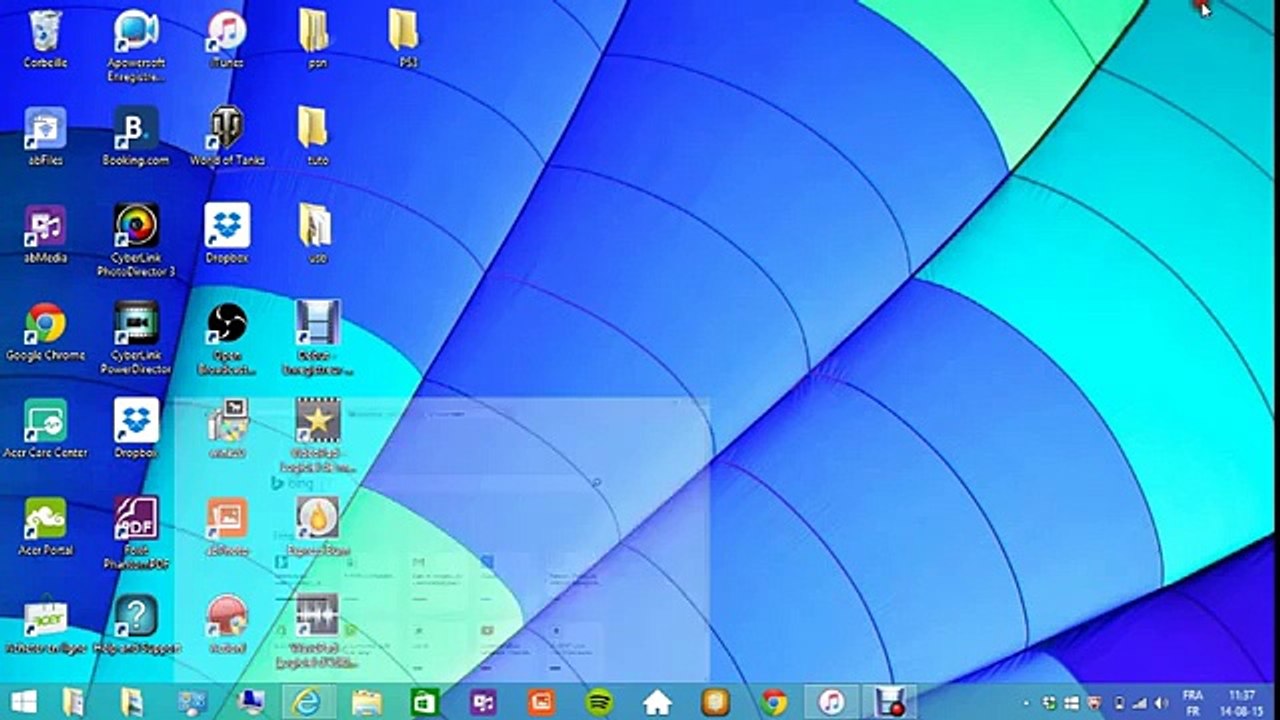Image resolution: width=1280 pixels, height=720 pixels.
Task: Select the World of Tanks shortcut
Action: tap(227, 136)
